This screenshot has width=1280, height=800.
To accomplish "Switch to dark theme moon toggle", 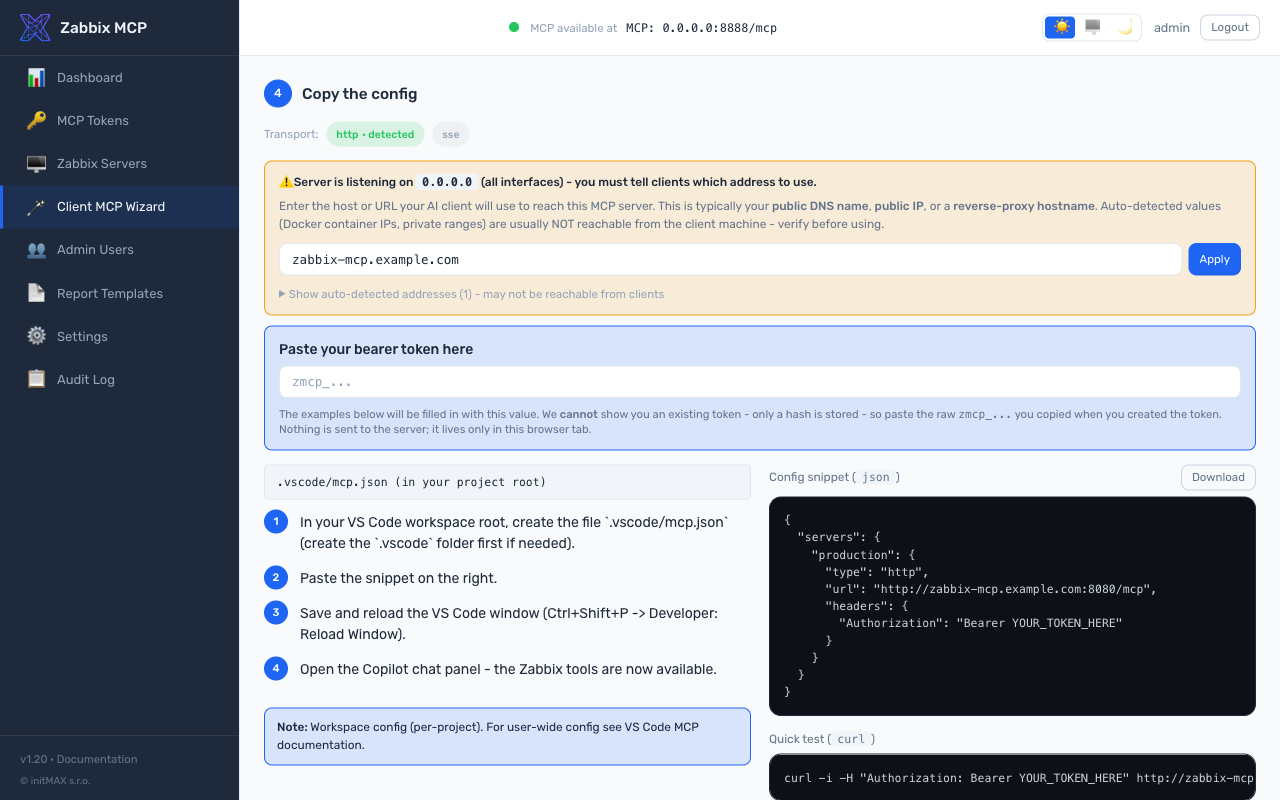I will [x=1125, y=27].
